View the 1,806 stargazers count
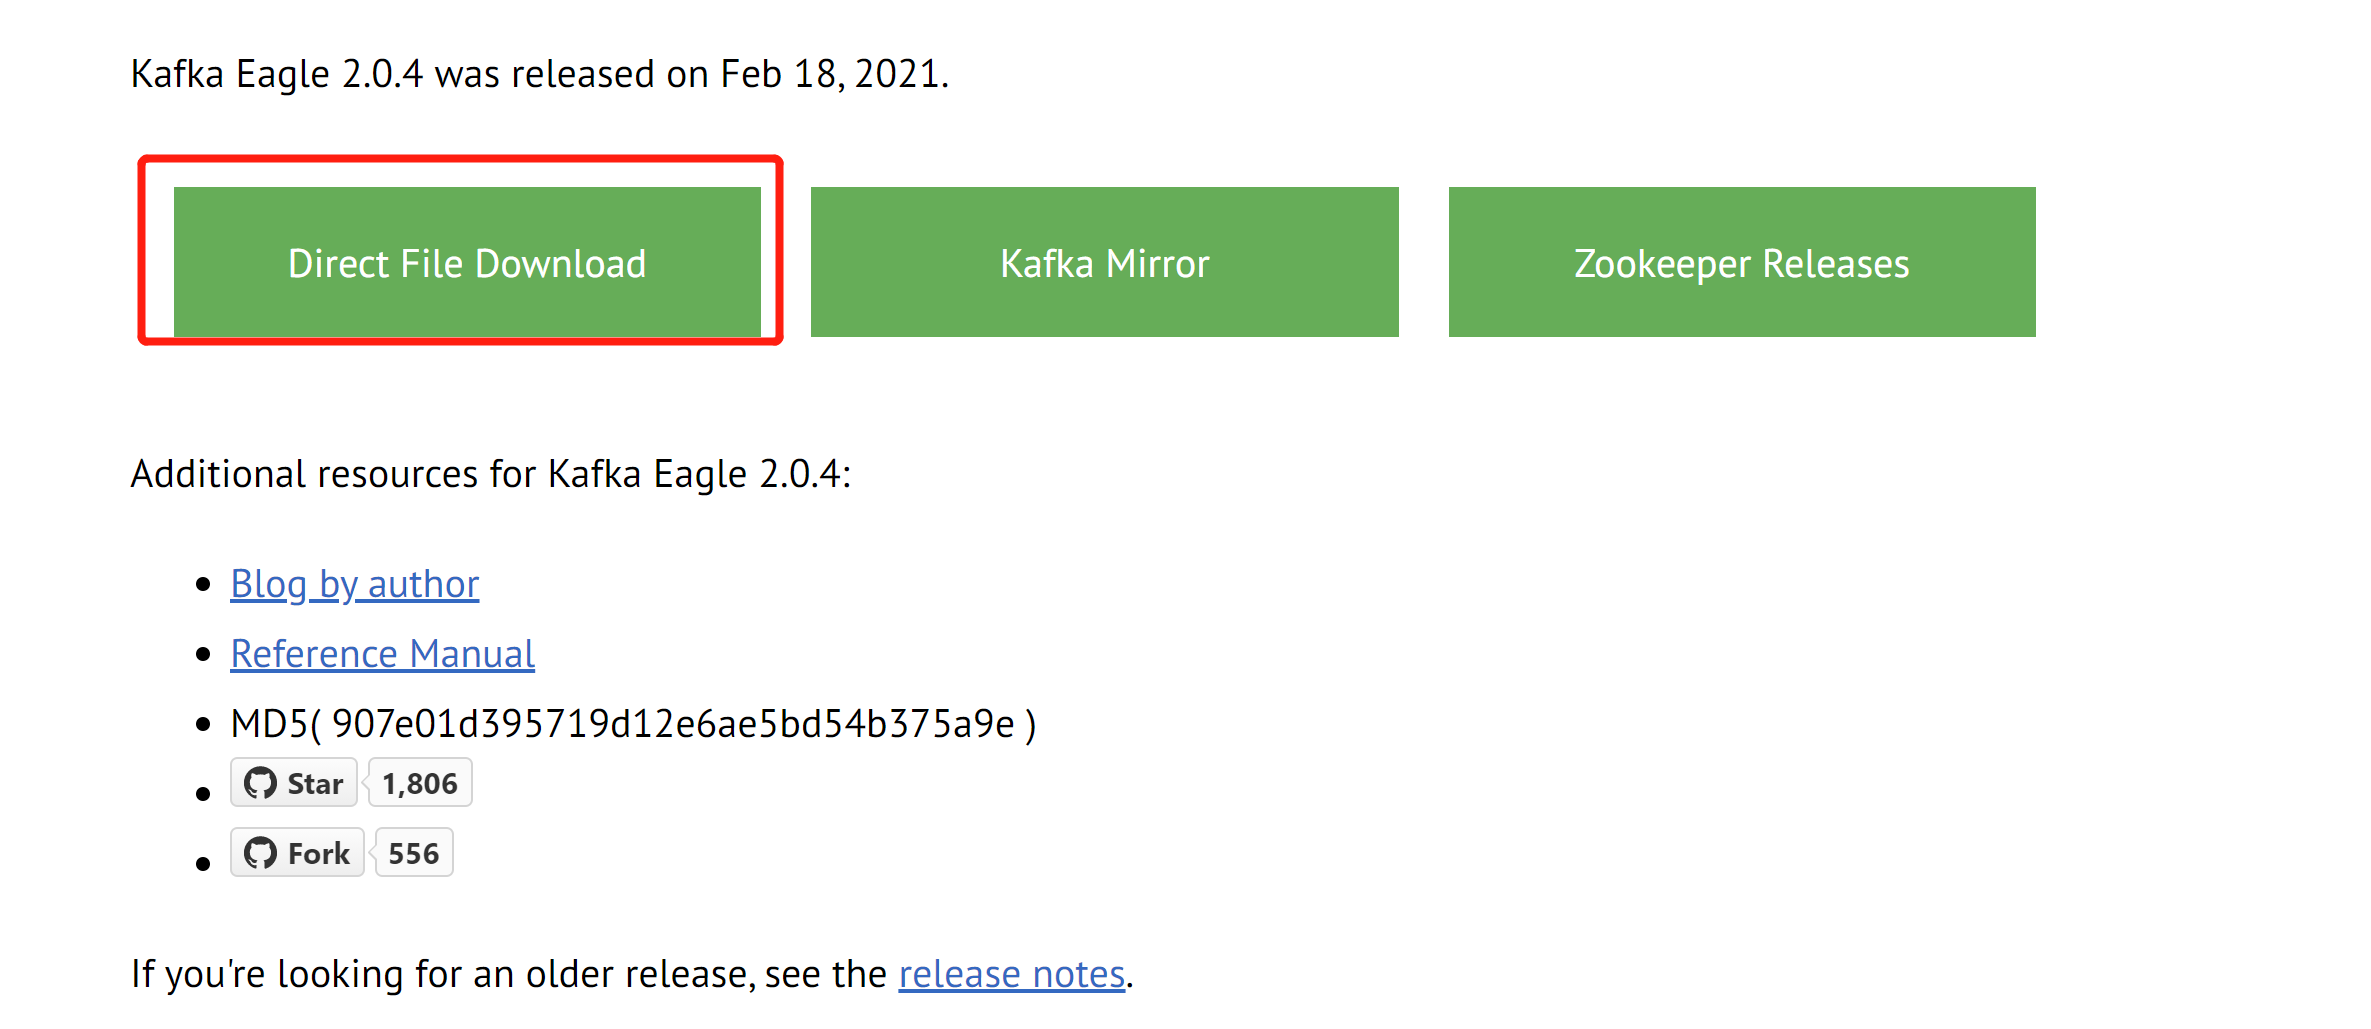 (x=420, y=783)
